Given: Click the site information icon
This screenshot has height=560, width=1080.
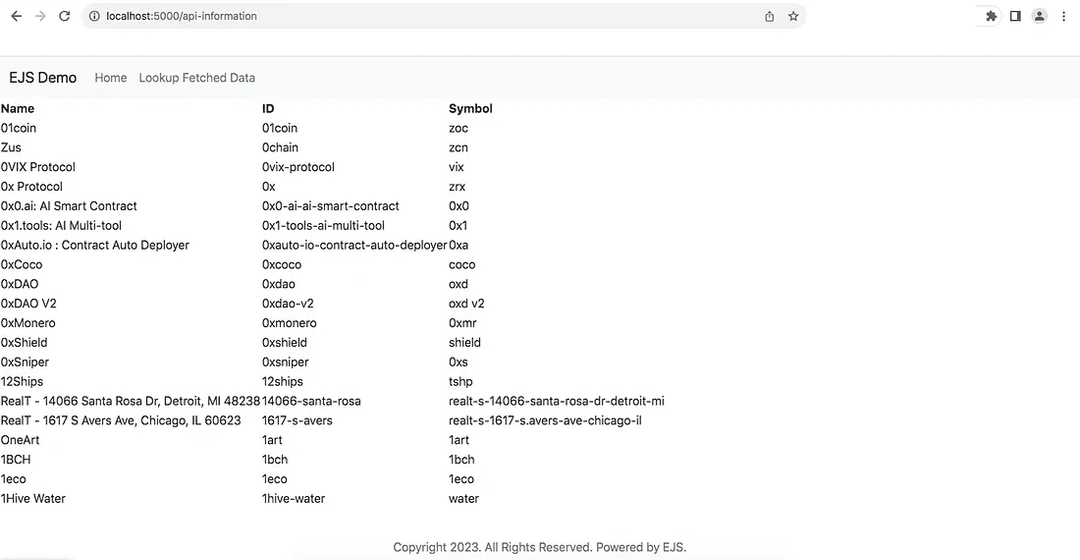Looking at the screenshot, I should (x=93, y=16).
